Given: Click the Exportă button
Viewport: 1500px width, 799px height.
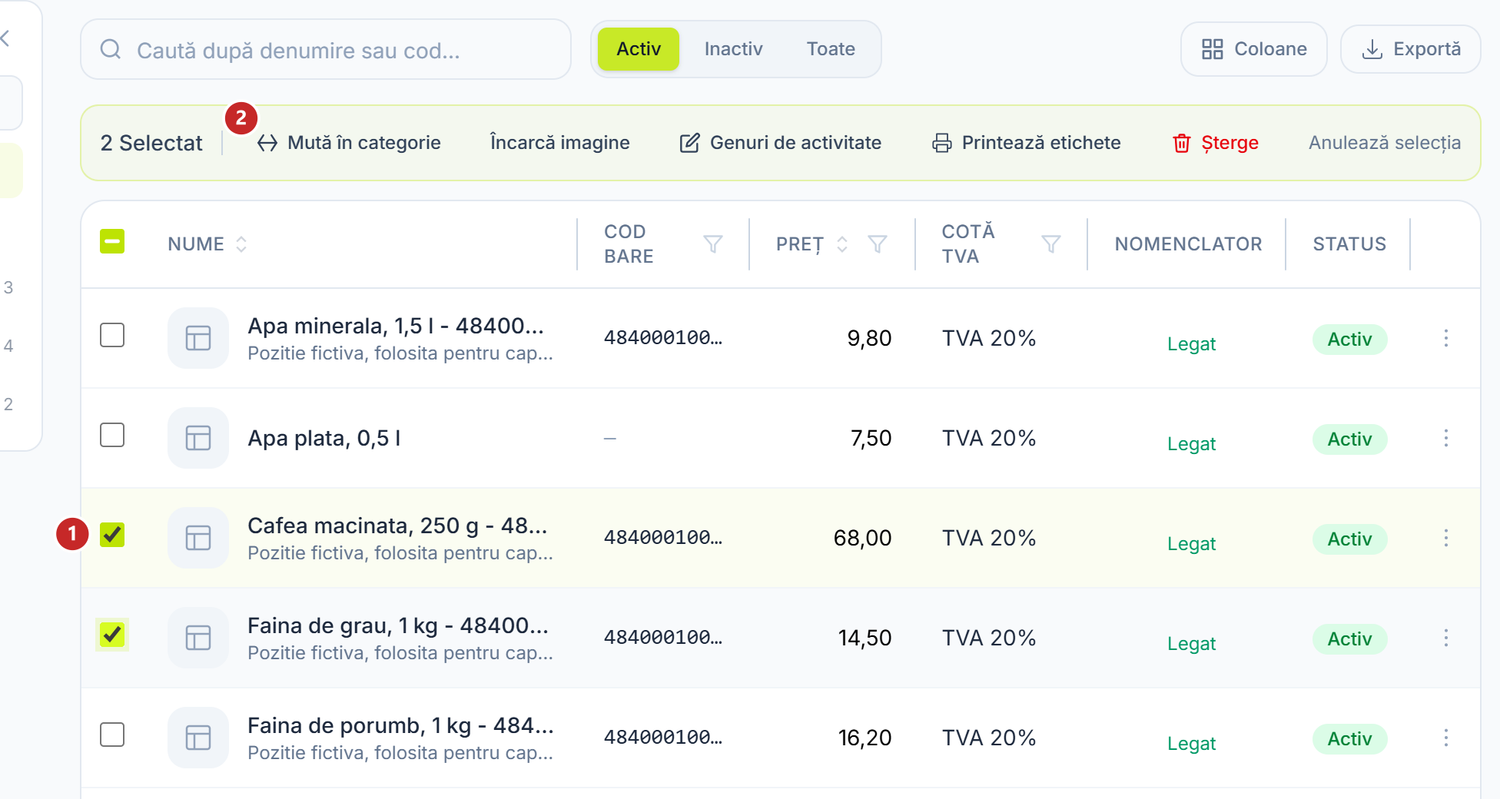Looking at the screenshot, I should pyautogui.click(x=1410, y=49).
